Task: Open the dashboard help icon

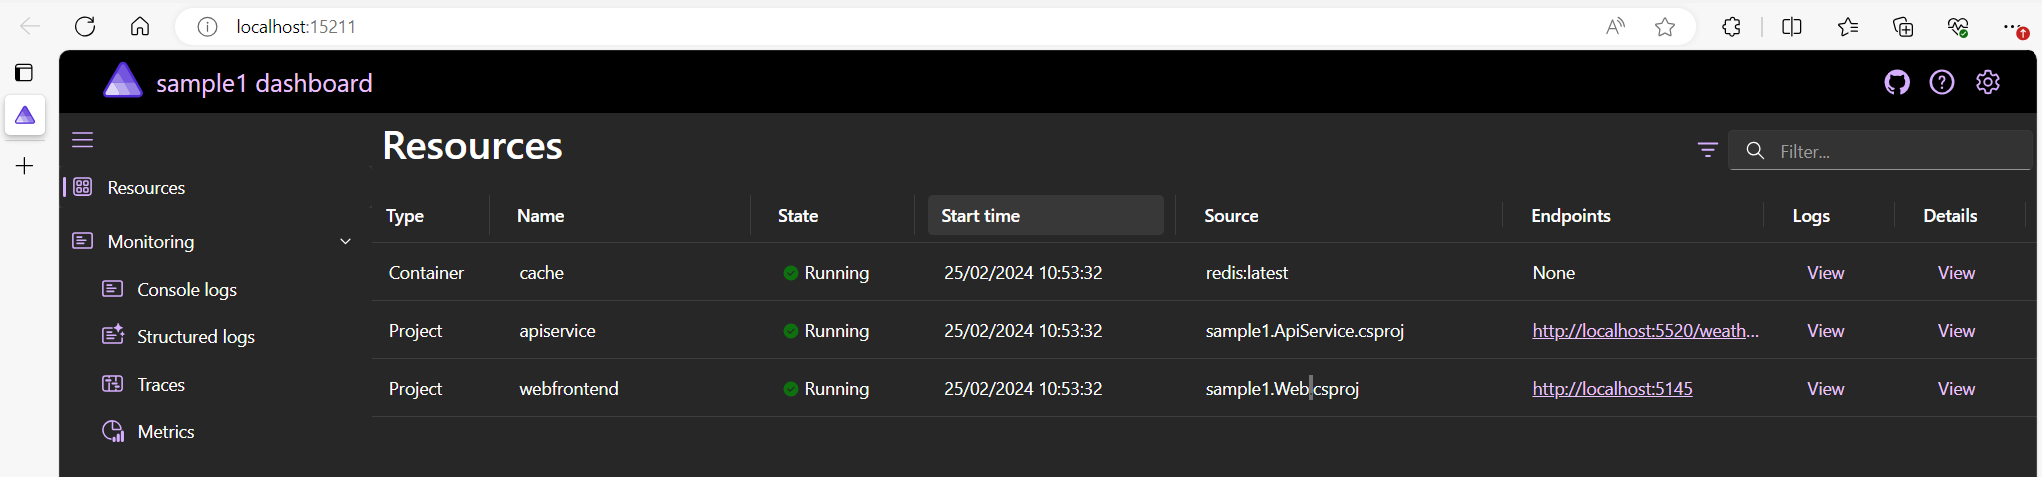Action: [1941, 83]
